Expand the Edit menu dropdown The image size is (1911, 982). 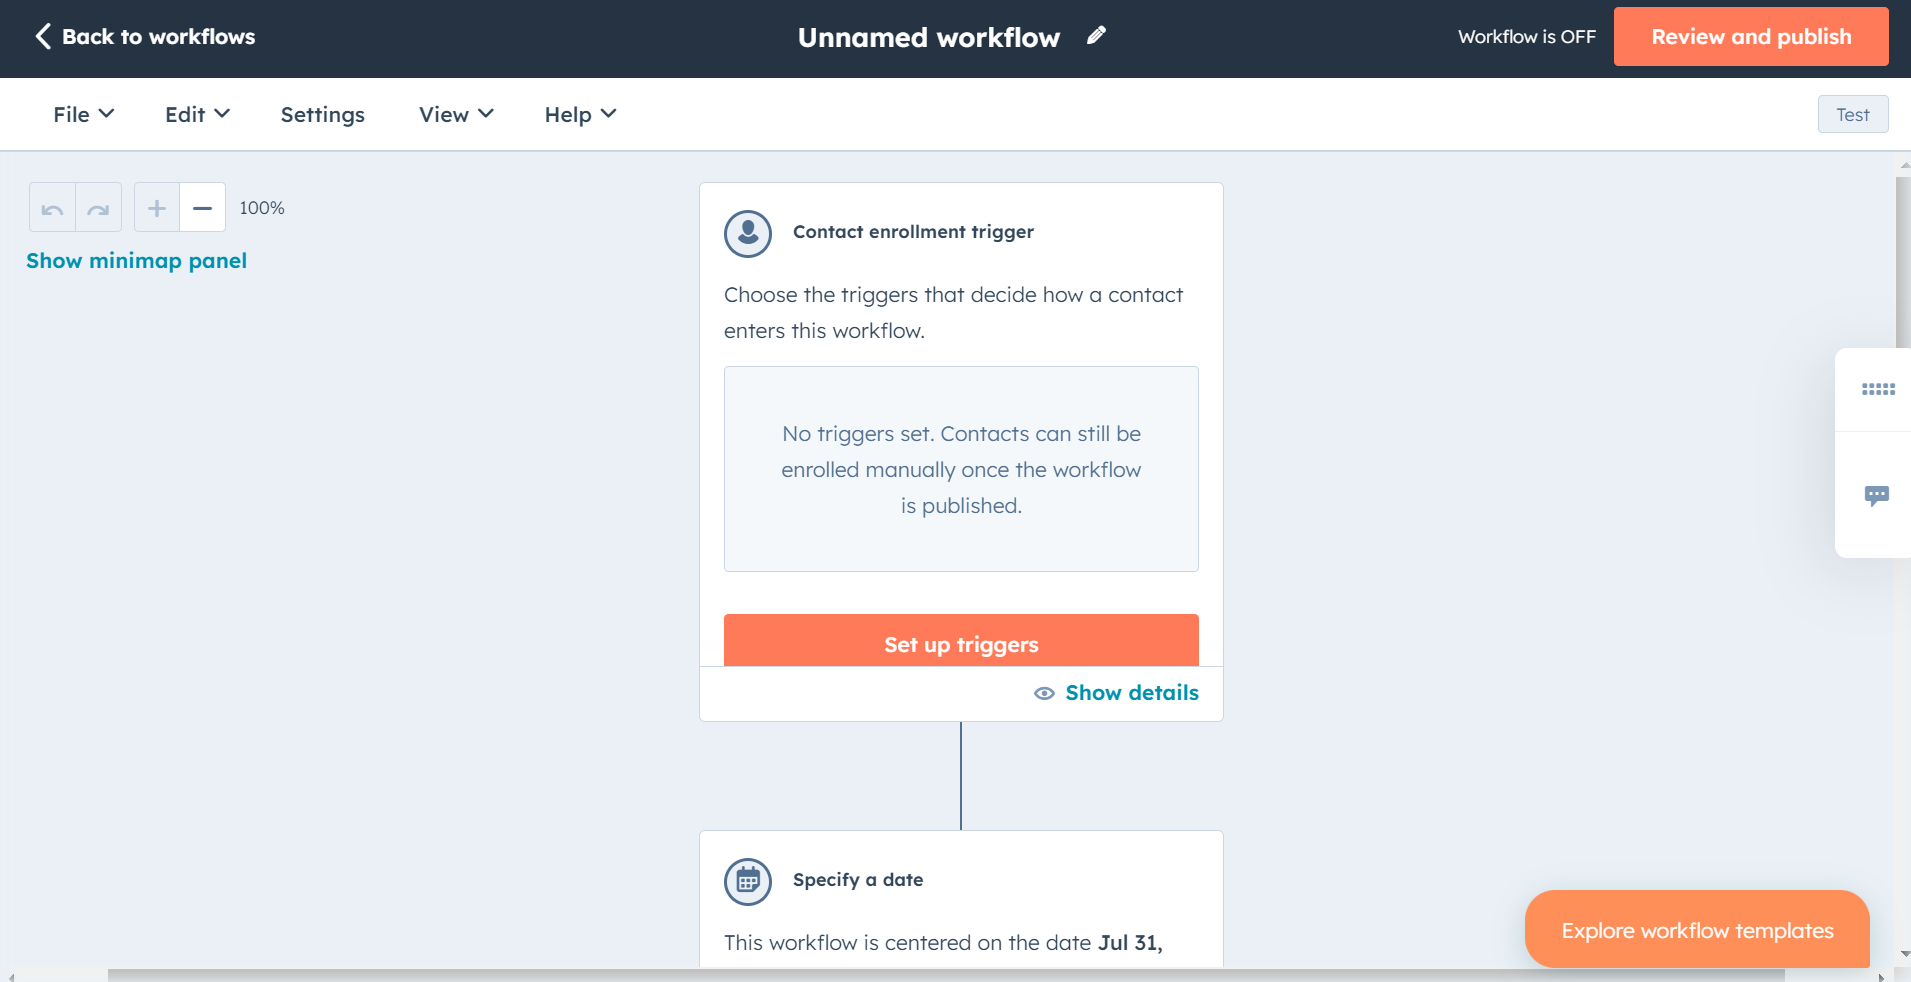(x=197, y=114)
